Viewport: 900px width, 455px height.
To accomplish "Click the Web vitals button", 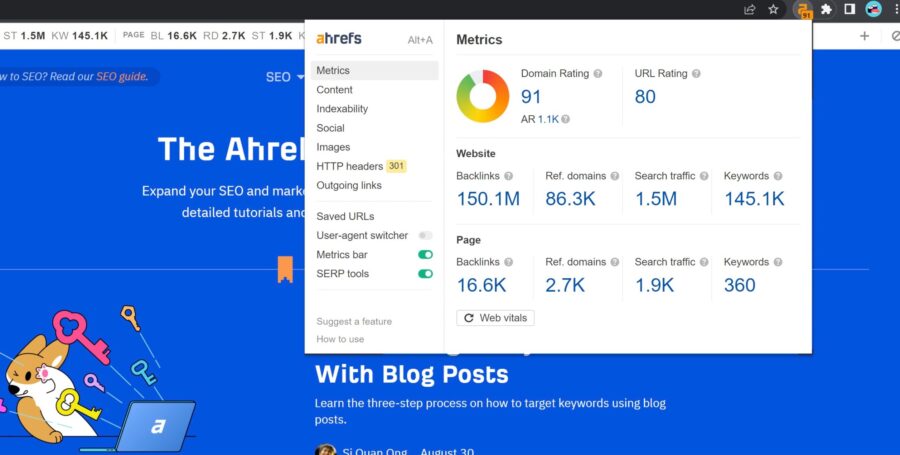I will point(495,318).
